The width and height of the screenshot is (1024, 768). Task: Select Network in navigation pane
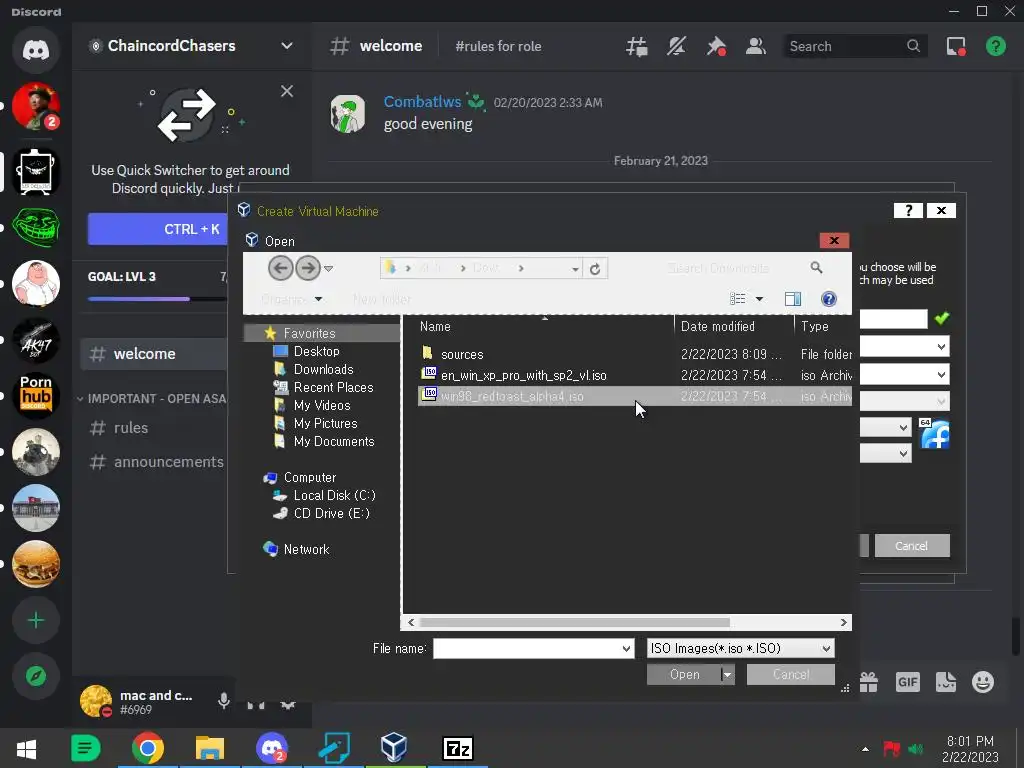306,549
